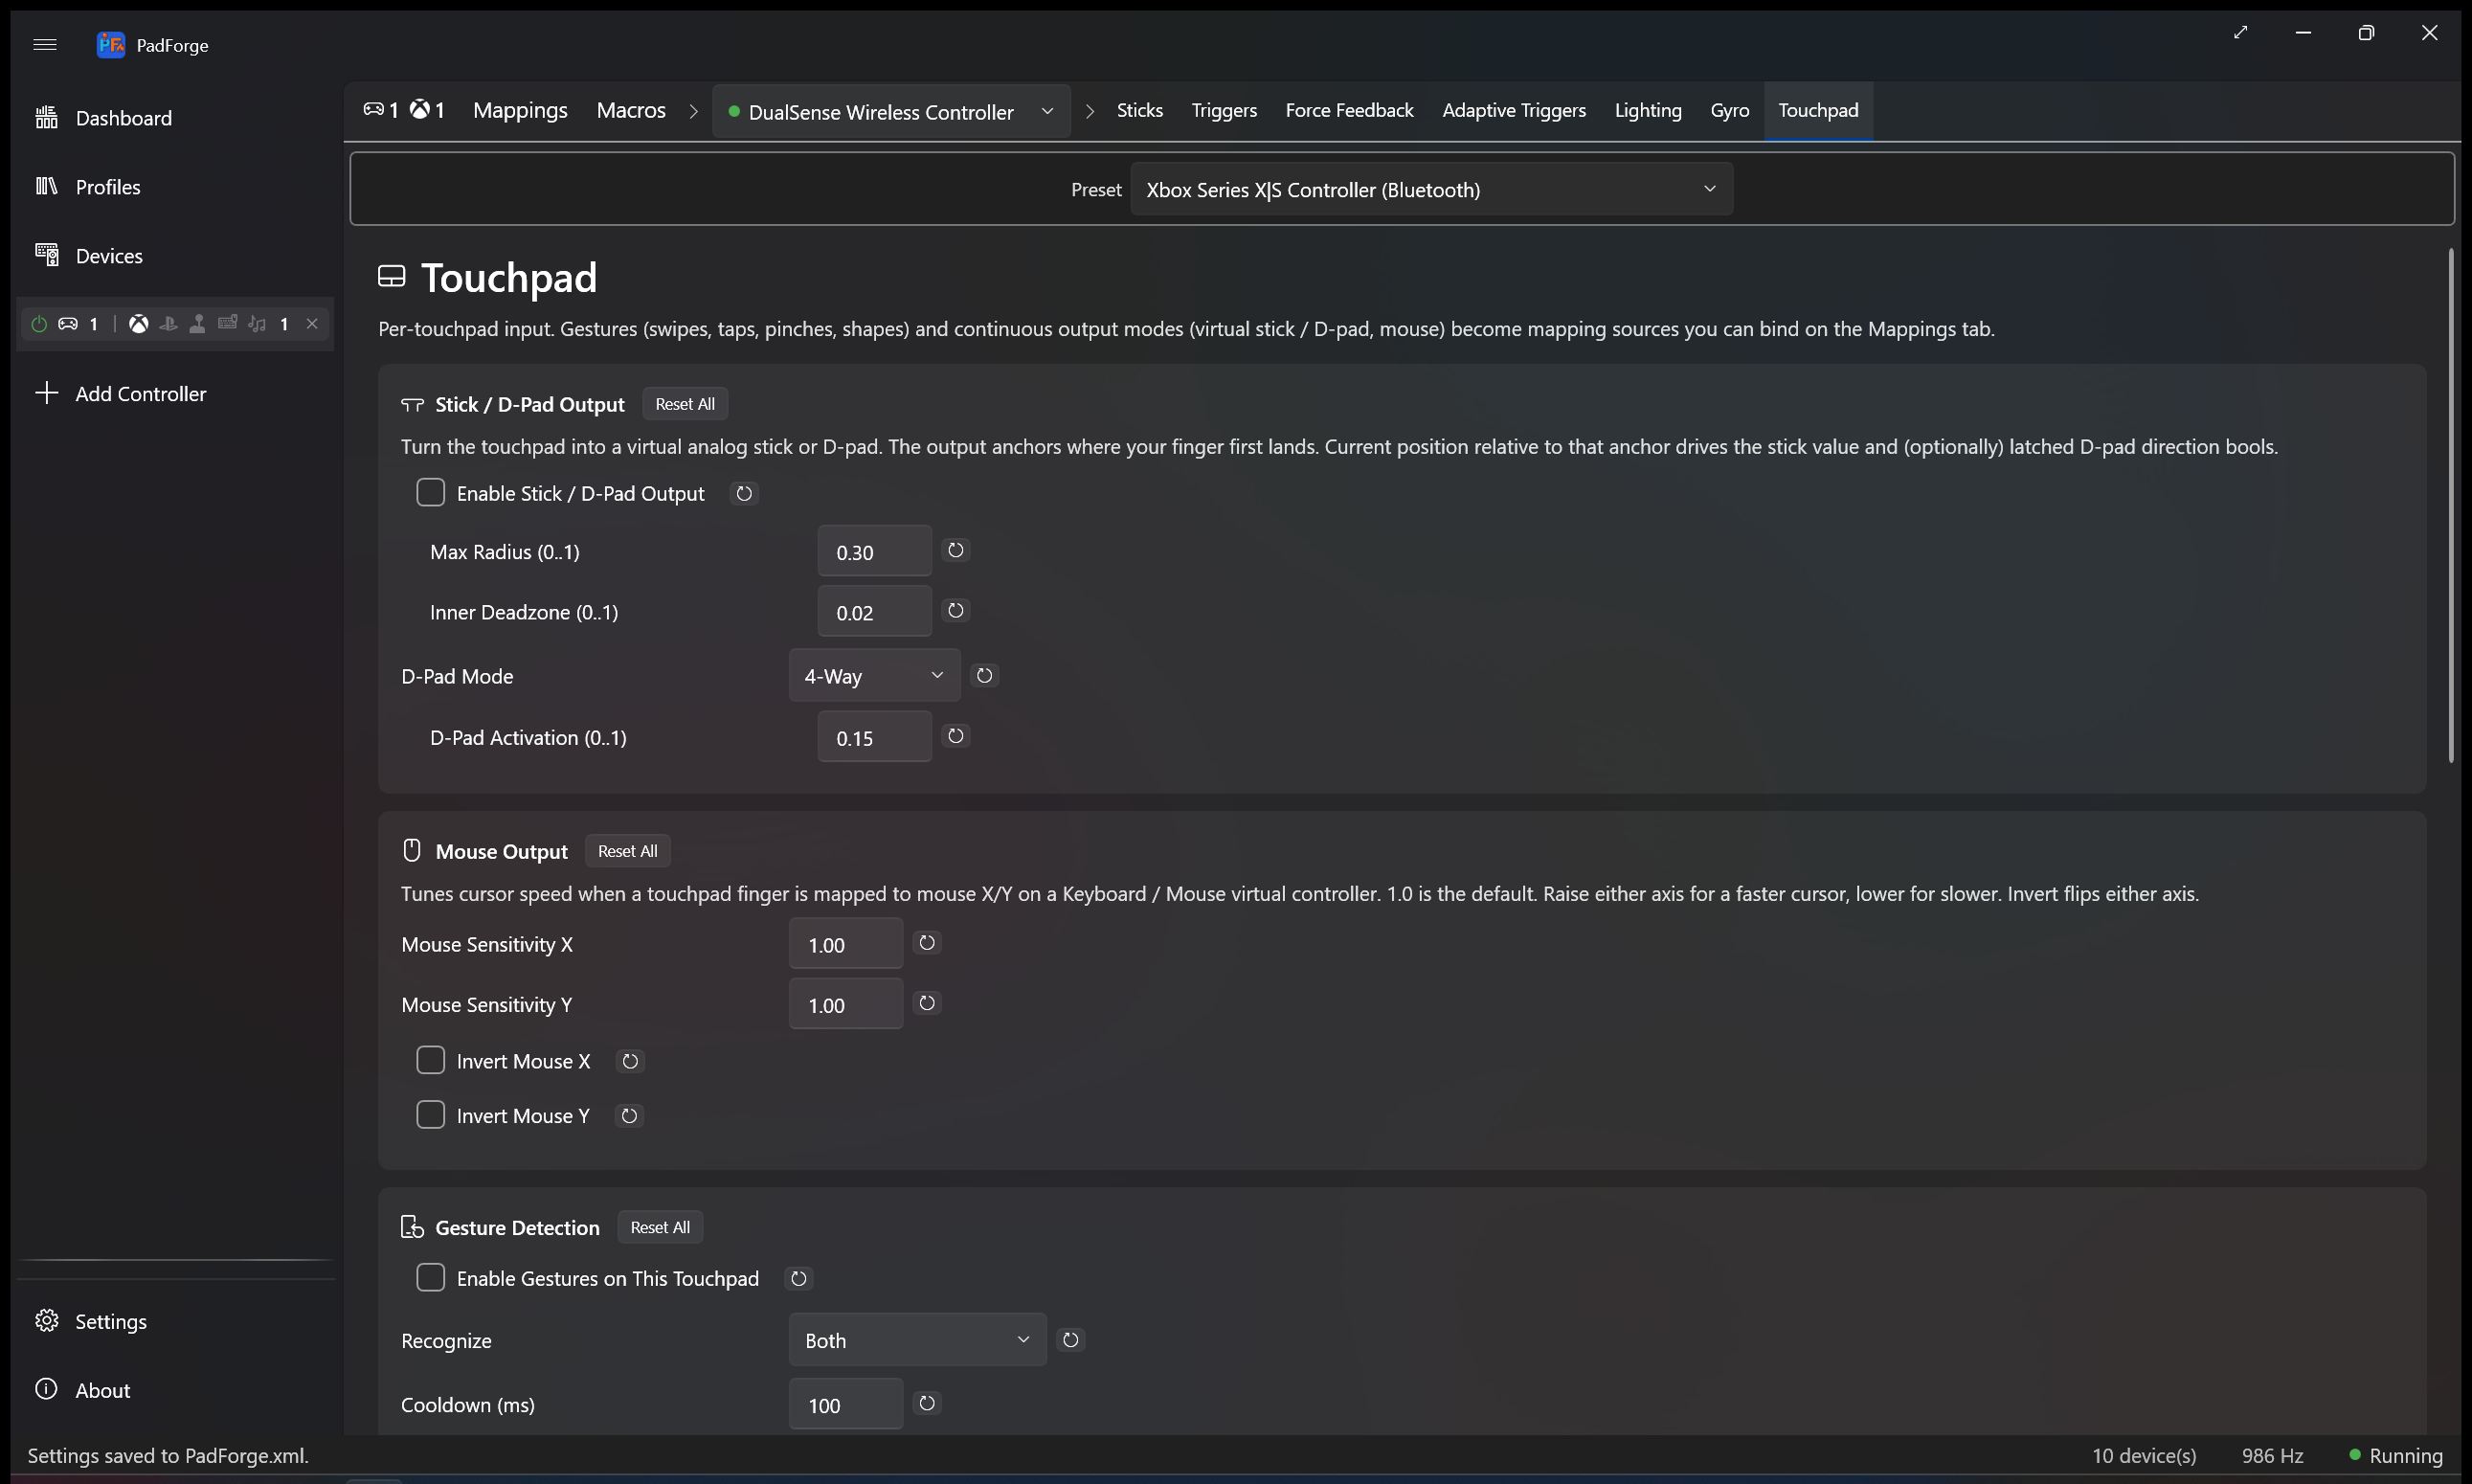Open the Gyro tab
2472x1484 pixels.
click(x=1730, y=110)
